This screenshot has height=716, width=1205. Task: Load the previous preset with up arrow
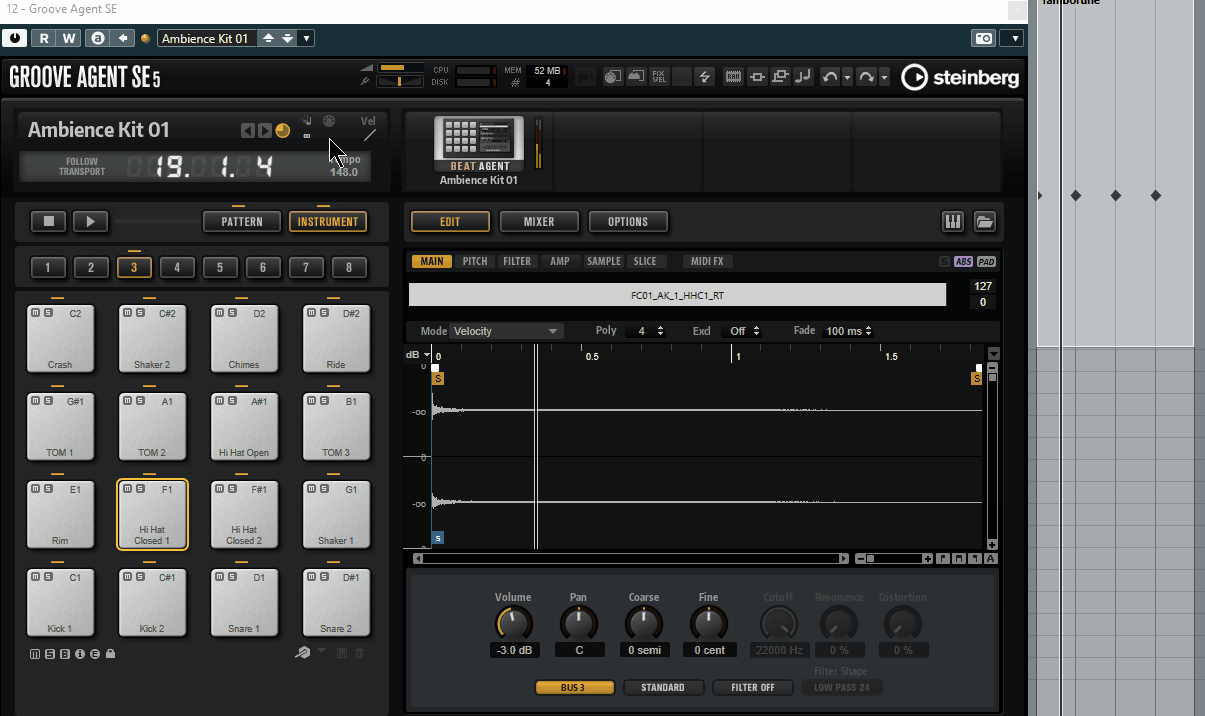pos(268,38)
